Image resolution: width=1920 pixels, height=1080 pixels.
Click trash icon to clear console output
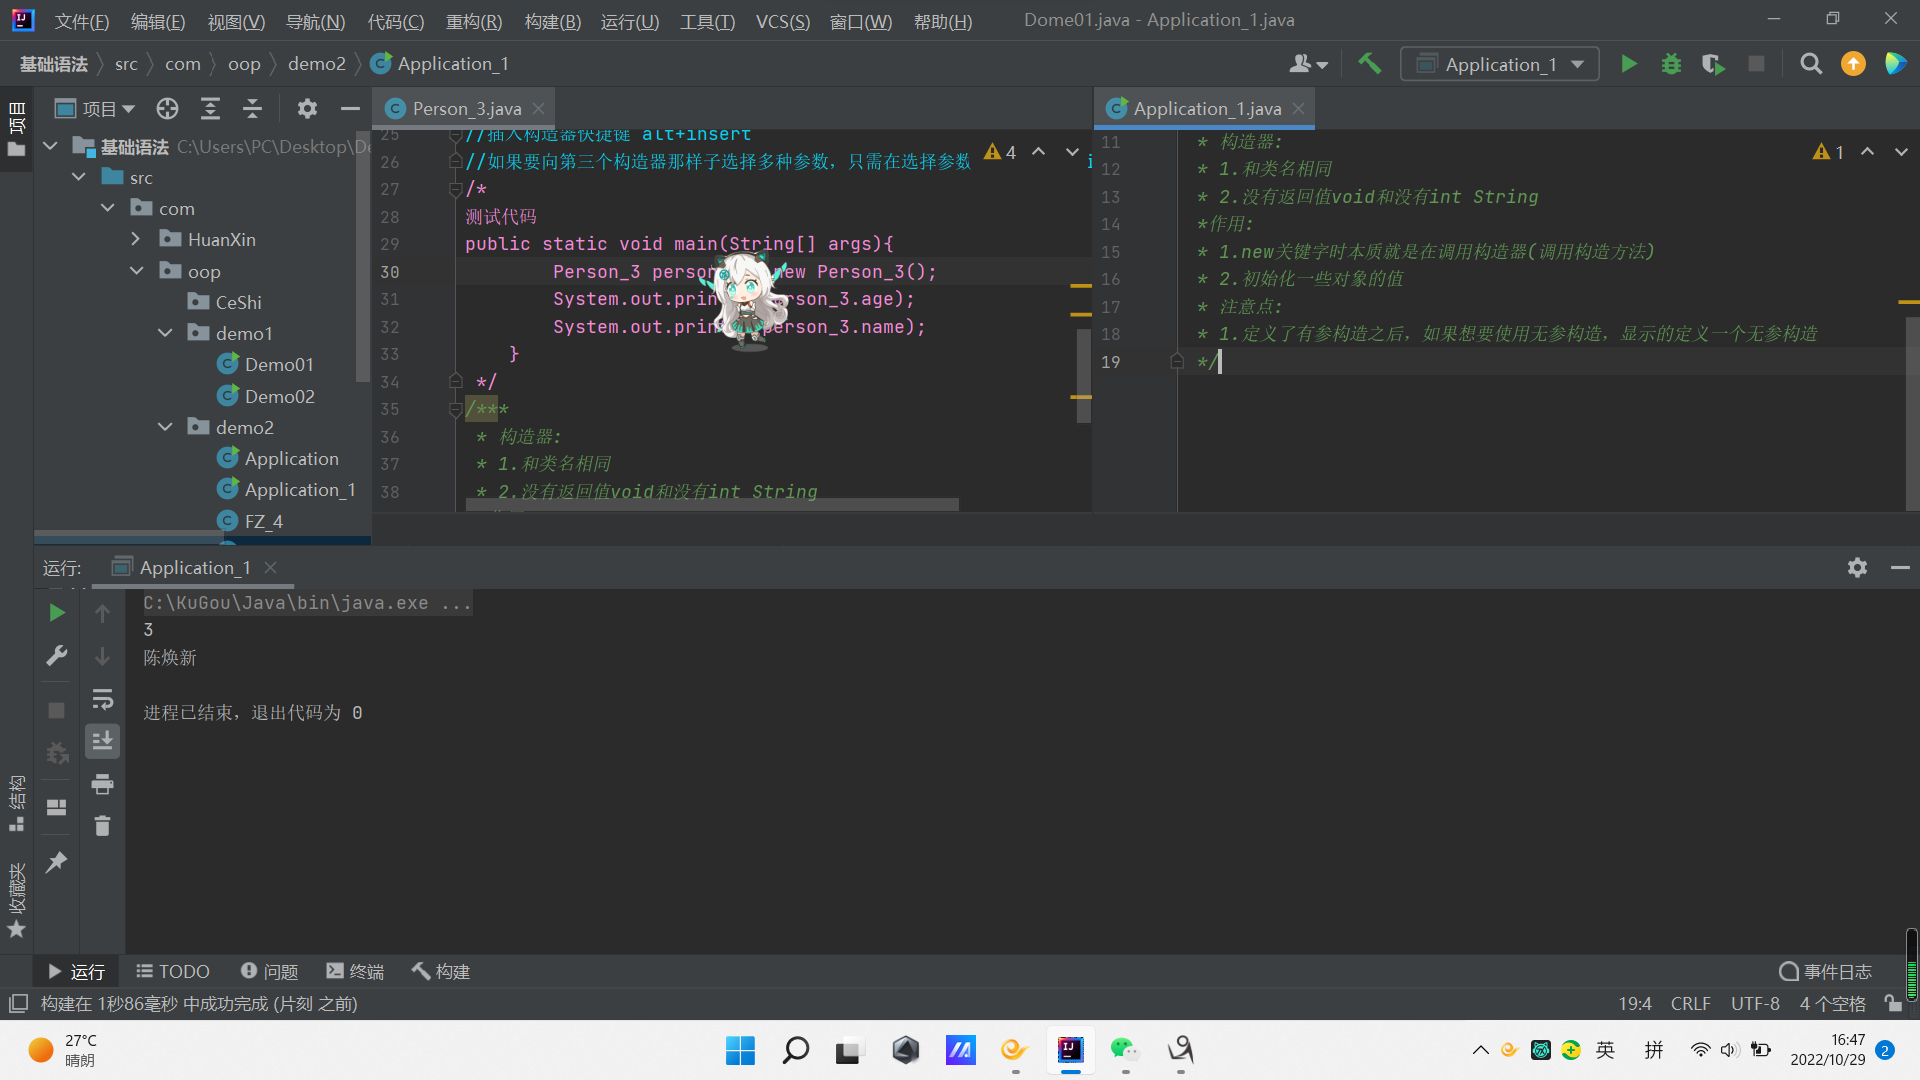102,826
